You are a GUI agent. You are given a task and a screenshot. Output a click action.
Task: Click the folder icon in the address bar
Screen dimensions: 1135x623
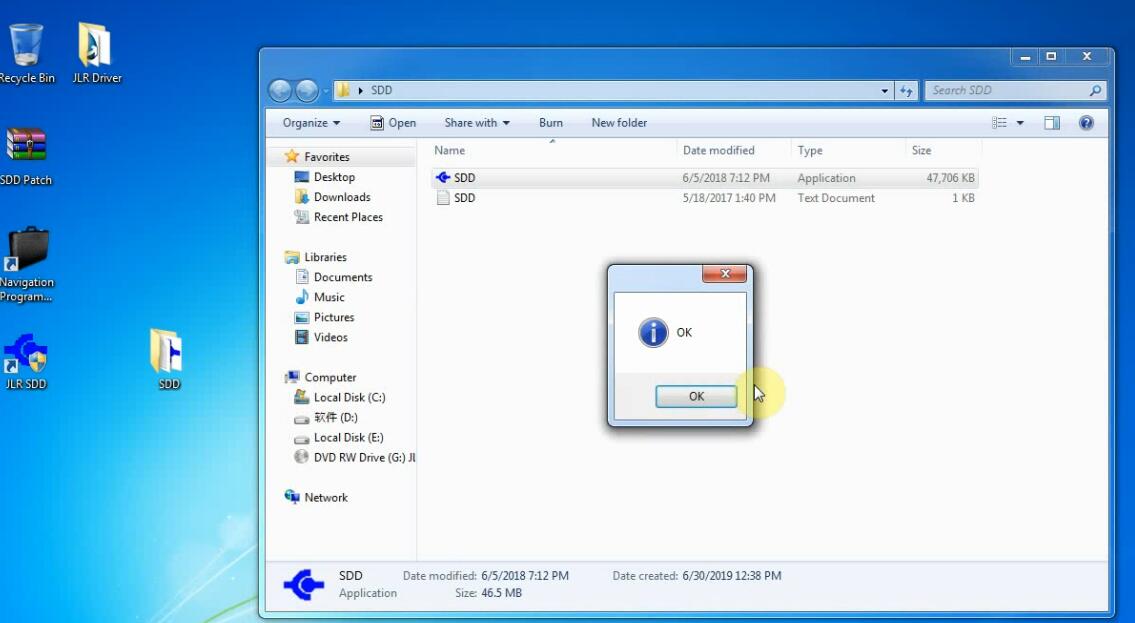pos(344,90)
